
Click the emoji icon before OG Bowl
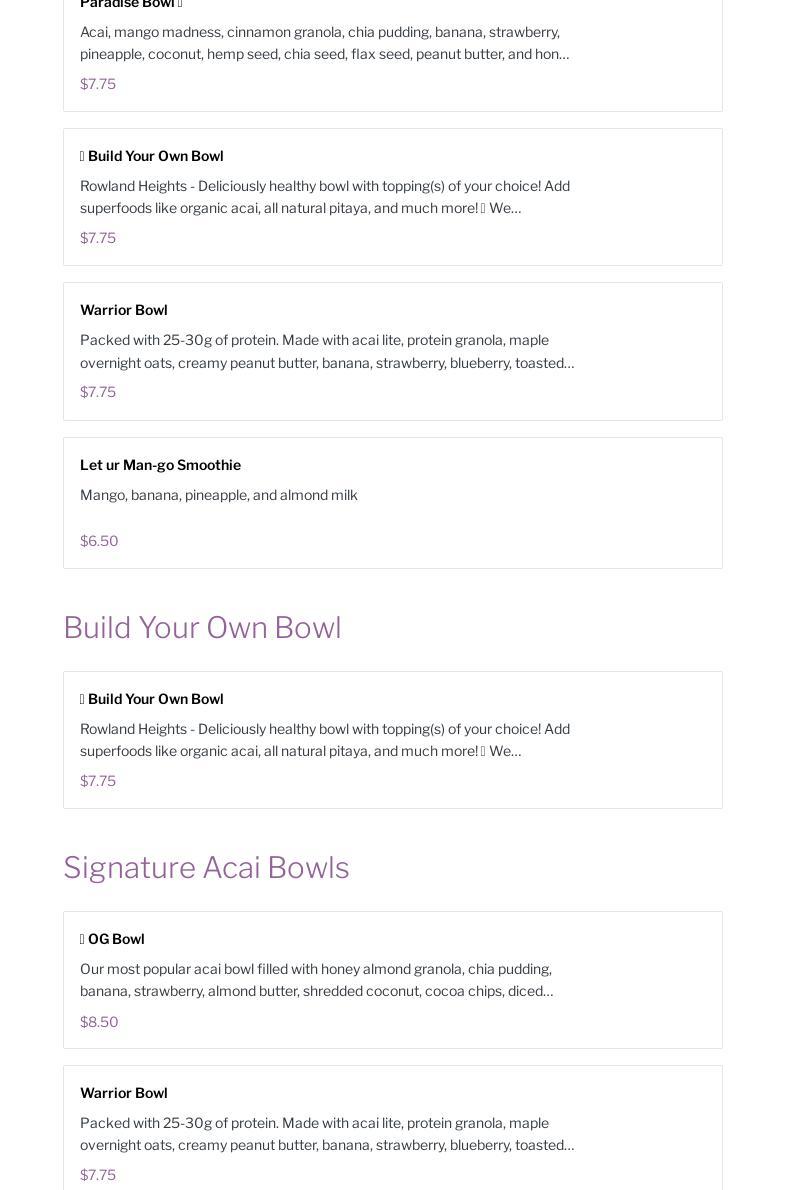click(82, 939)
